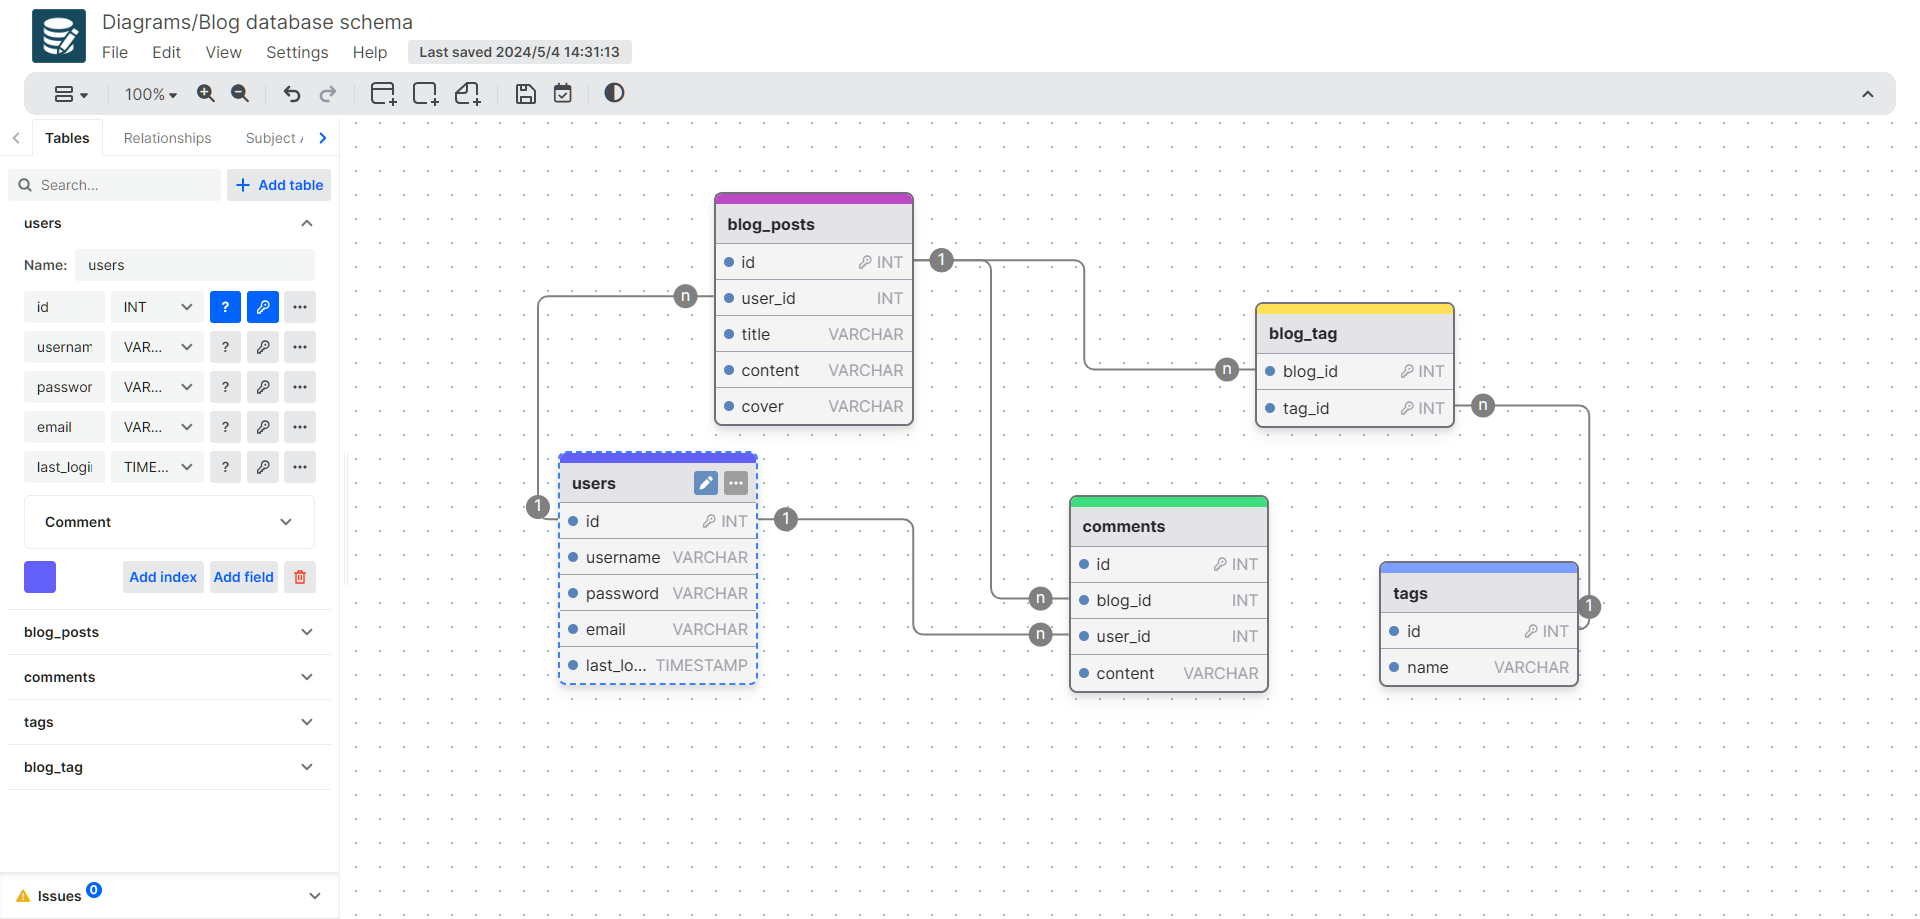Viewport: 1920px width, 919px height.
Task: Open the purple table color swatch
Action: click(40, 577)
